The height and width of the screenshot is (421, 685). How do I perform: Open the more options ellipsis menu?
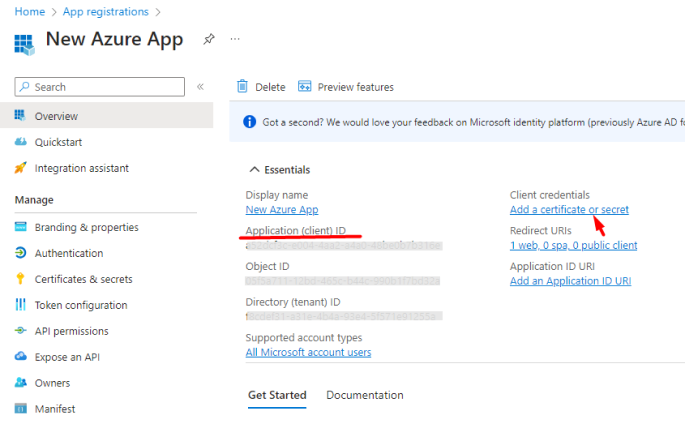235,39
